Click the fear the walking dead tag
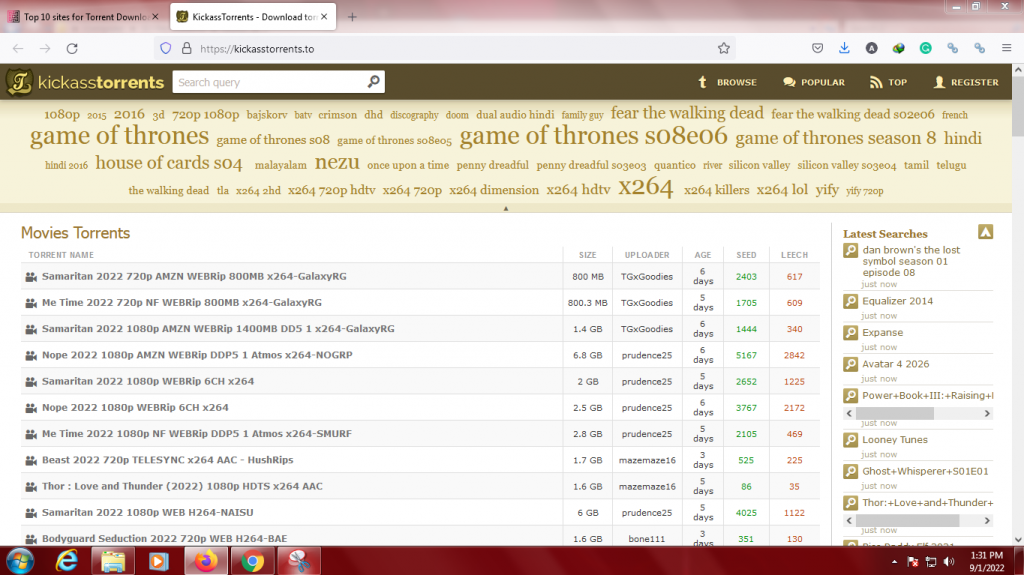The height and width of the screenshot is (575, 1024). [x=687, y=113]
